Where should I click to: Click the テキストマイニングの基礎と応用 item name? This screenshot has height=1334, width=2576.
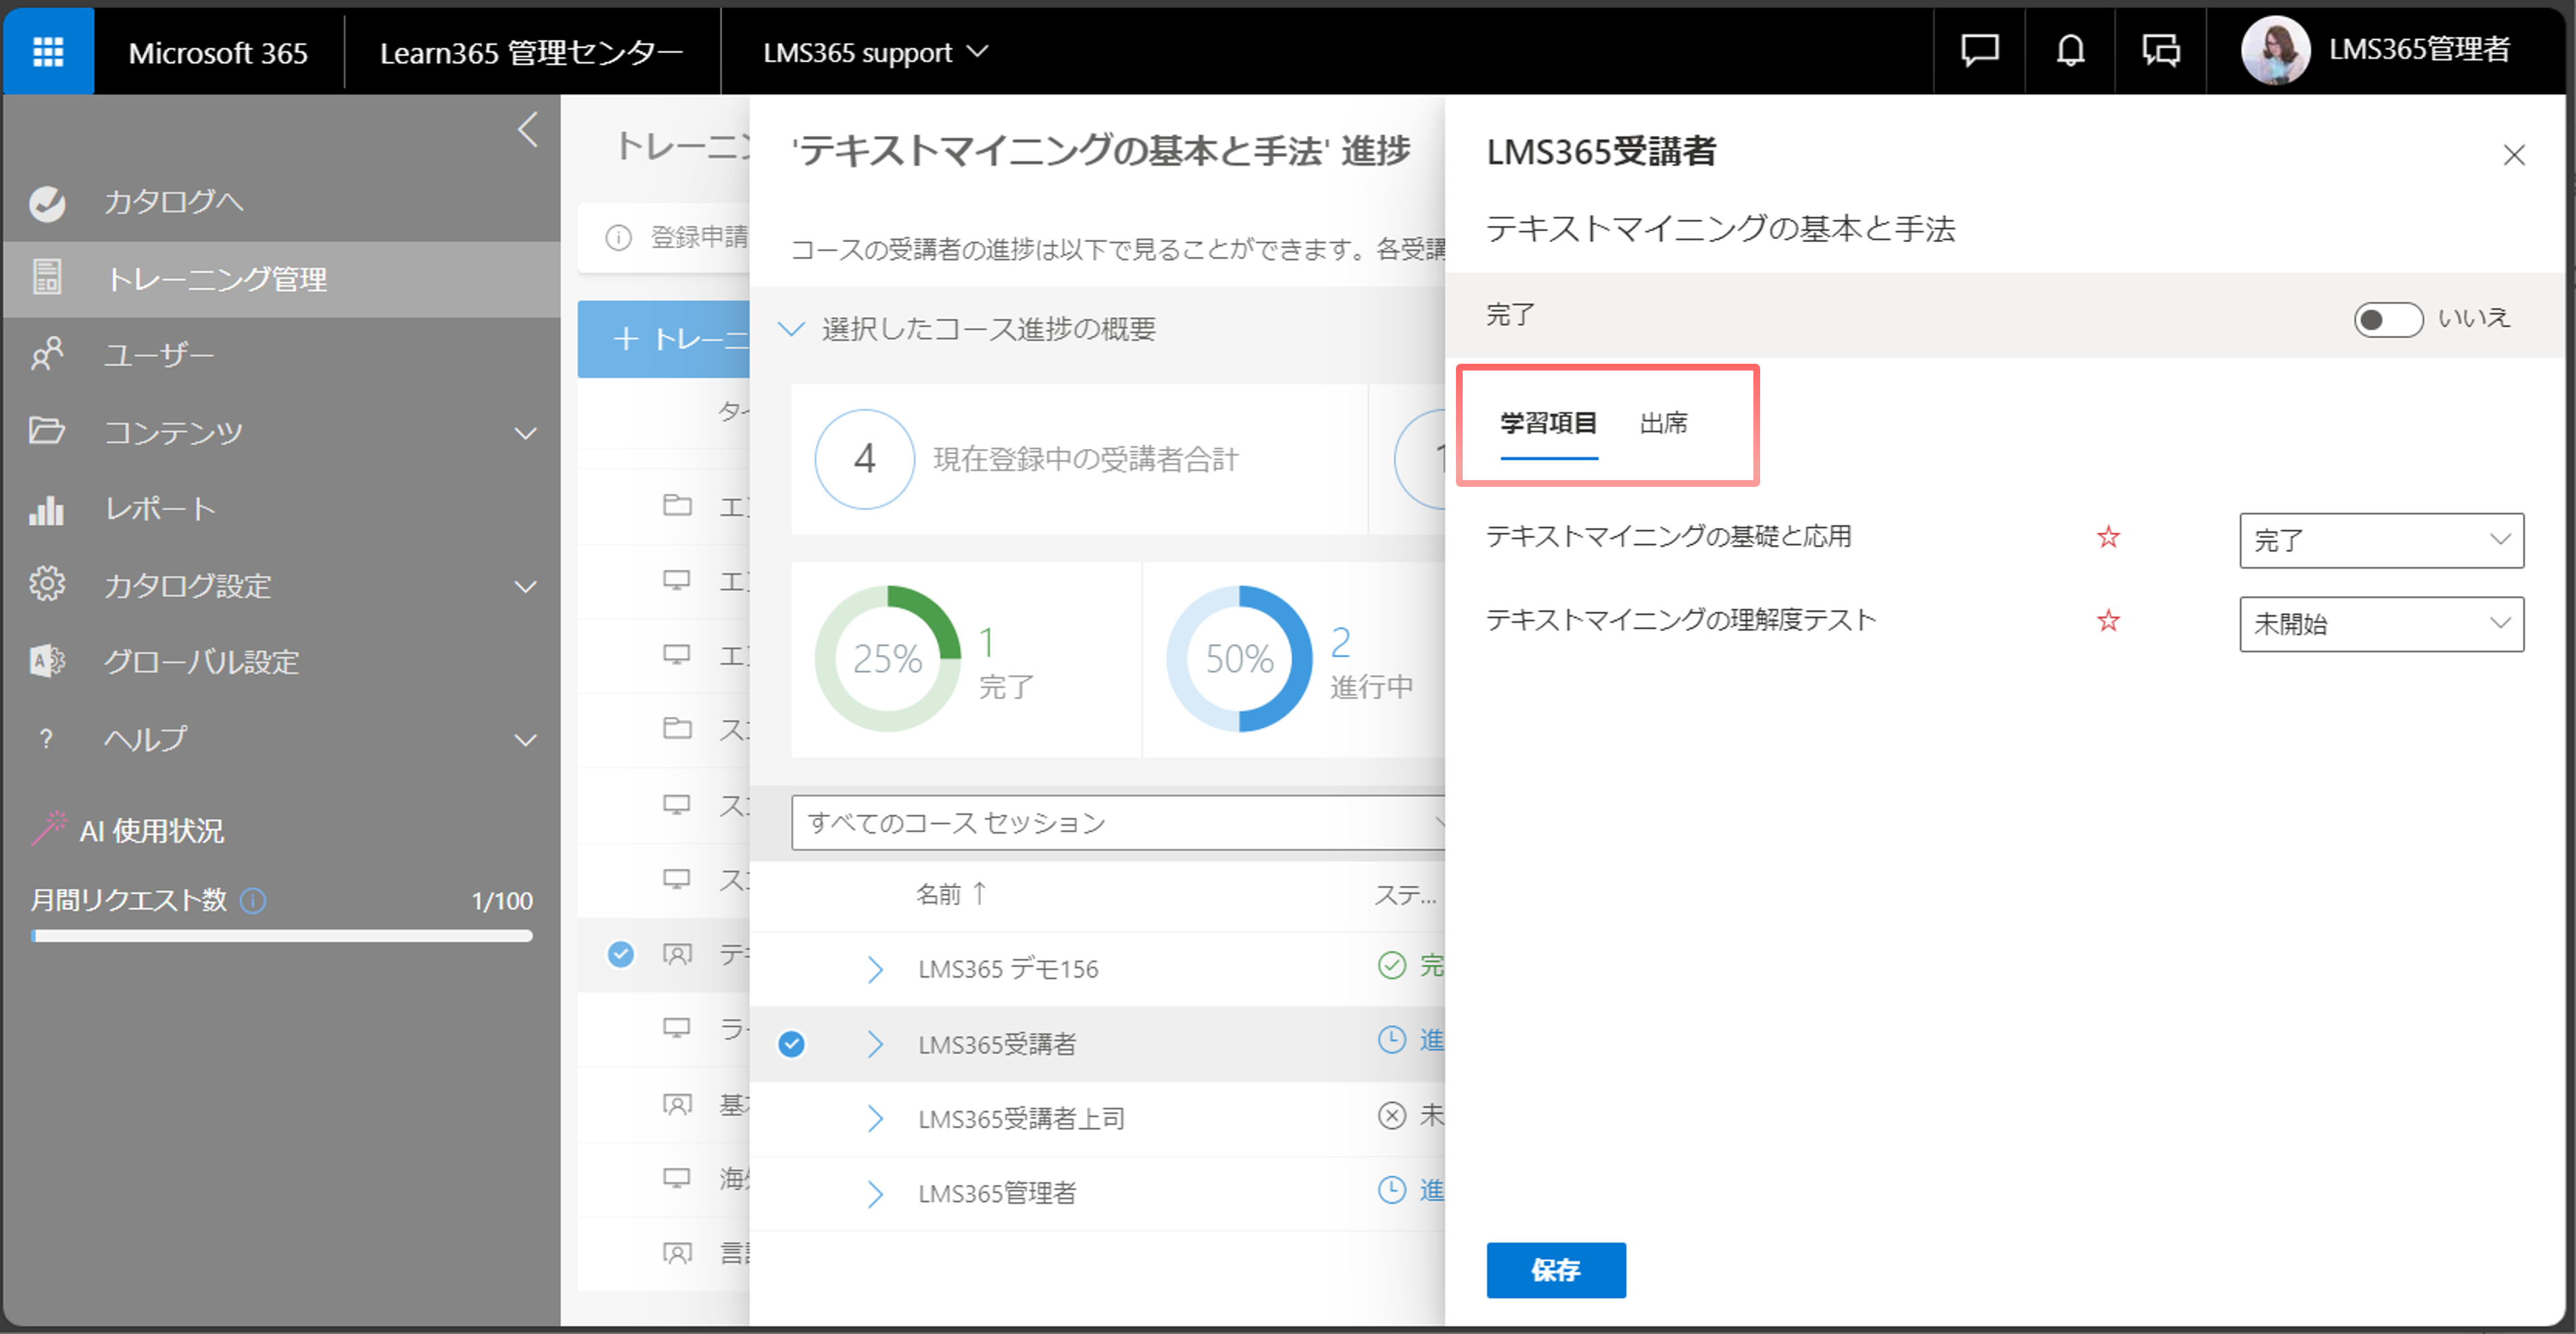1668,536
